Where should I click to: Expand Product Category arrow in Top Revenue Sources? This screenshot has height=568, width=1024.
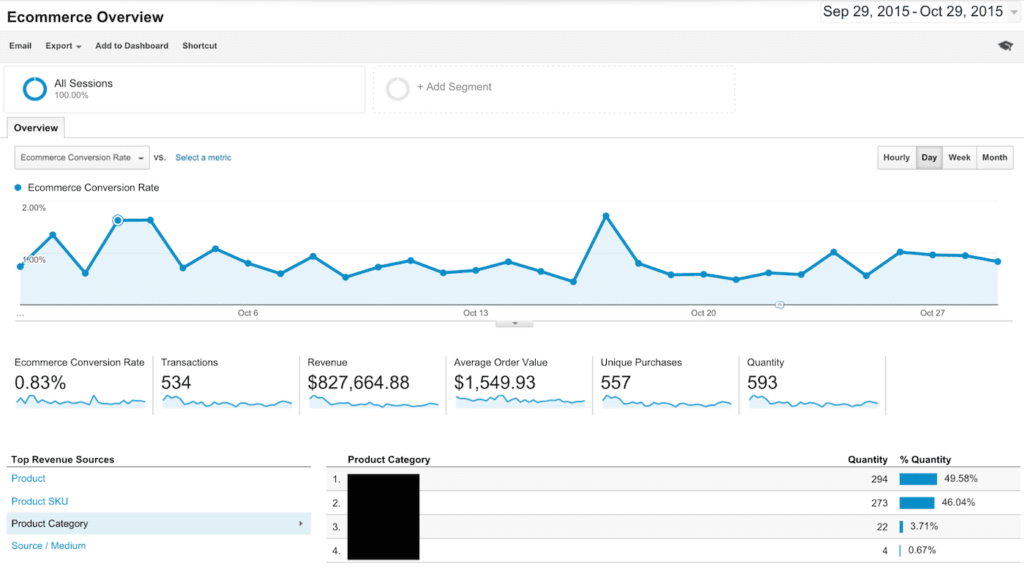click(300, 524)
